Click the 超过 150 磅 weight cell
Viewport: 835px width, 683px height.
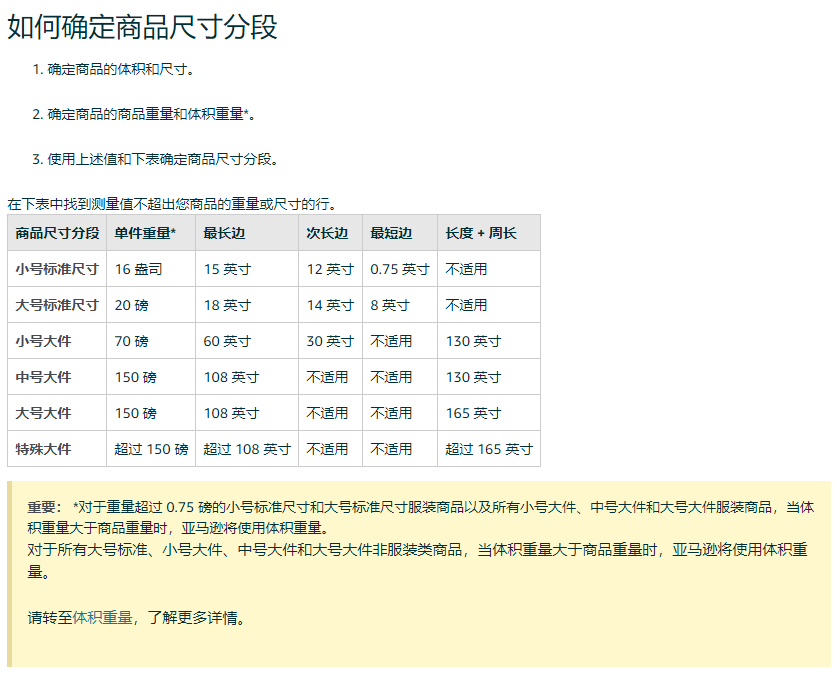point(151,449)
